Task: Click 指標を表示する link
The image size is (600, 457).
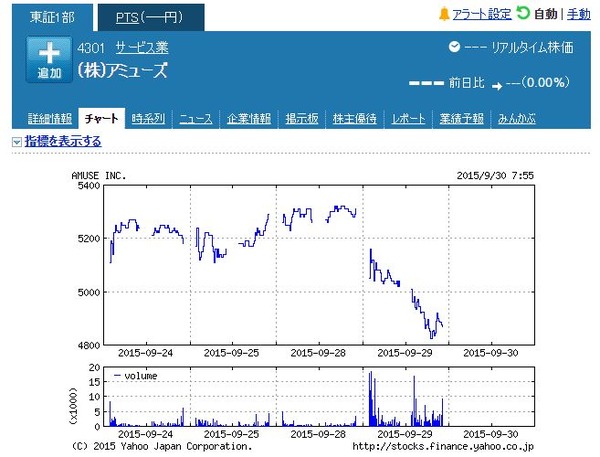Action: [63, 141]
